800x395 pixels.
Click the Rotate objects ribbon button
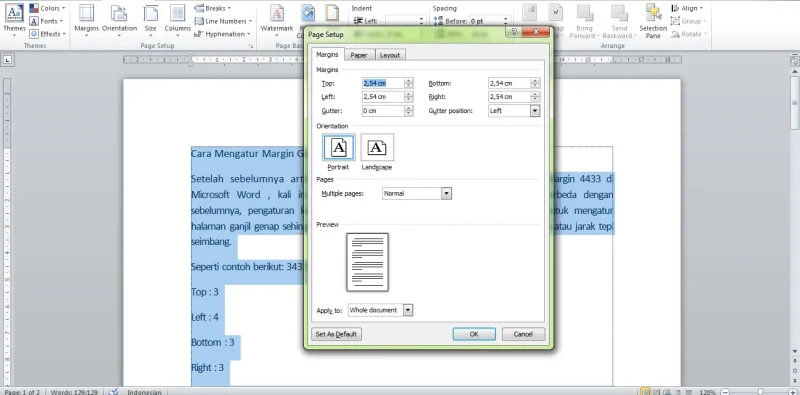pos(688,34)
